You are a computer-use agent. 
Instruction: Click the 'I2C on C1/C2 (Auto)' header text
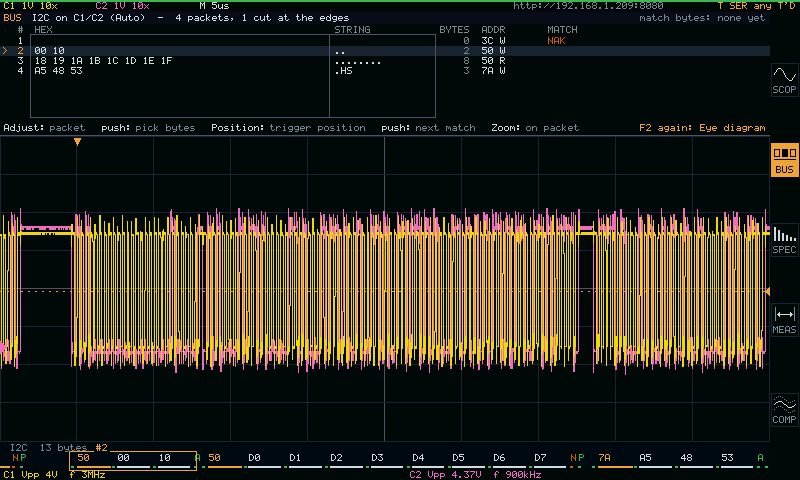pos(89,18)
